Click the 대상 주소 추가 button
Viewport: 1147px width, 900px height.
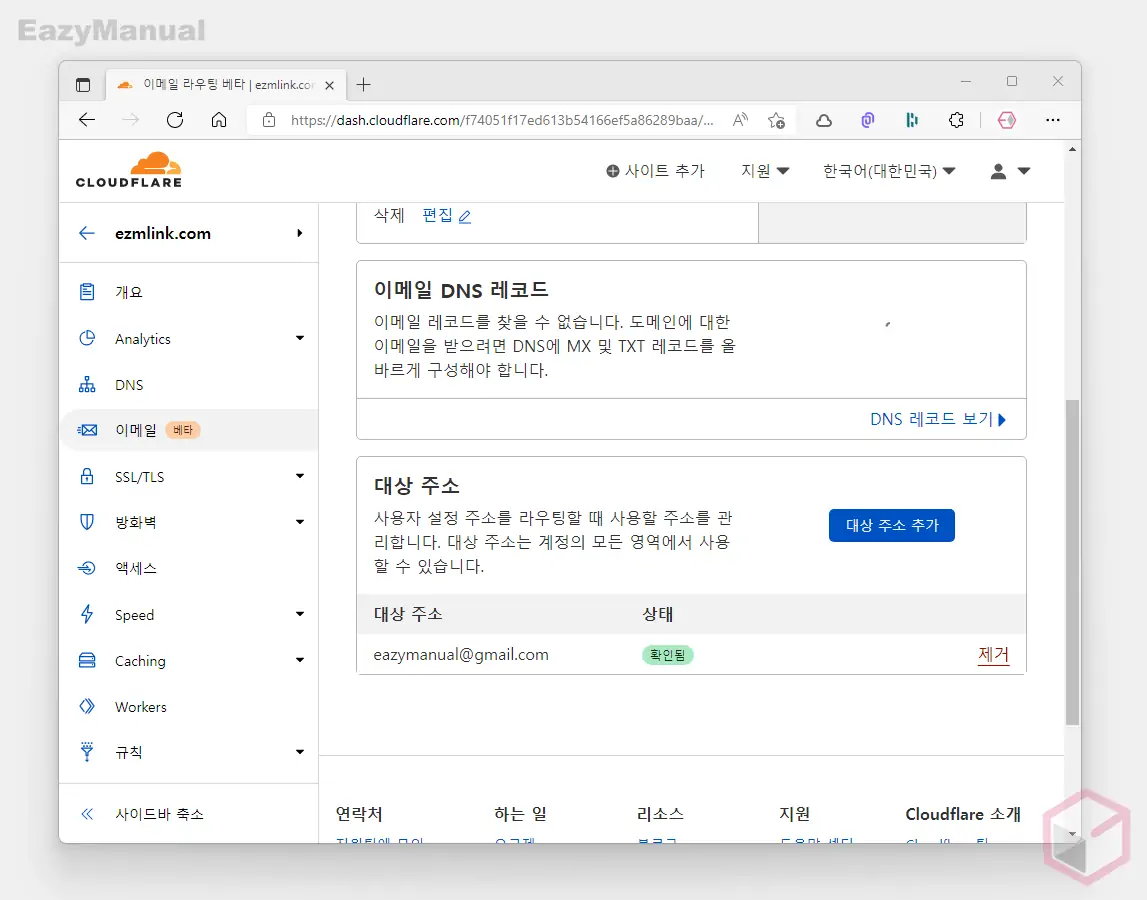(891, 525)
